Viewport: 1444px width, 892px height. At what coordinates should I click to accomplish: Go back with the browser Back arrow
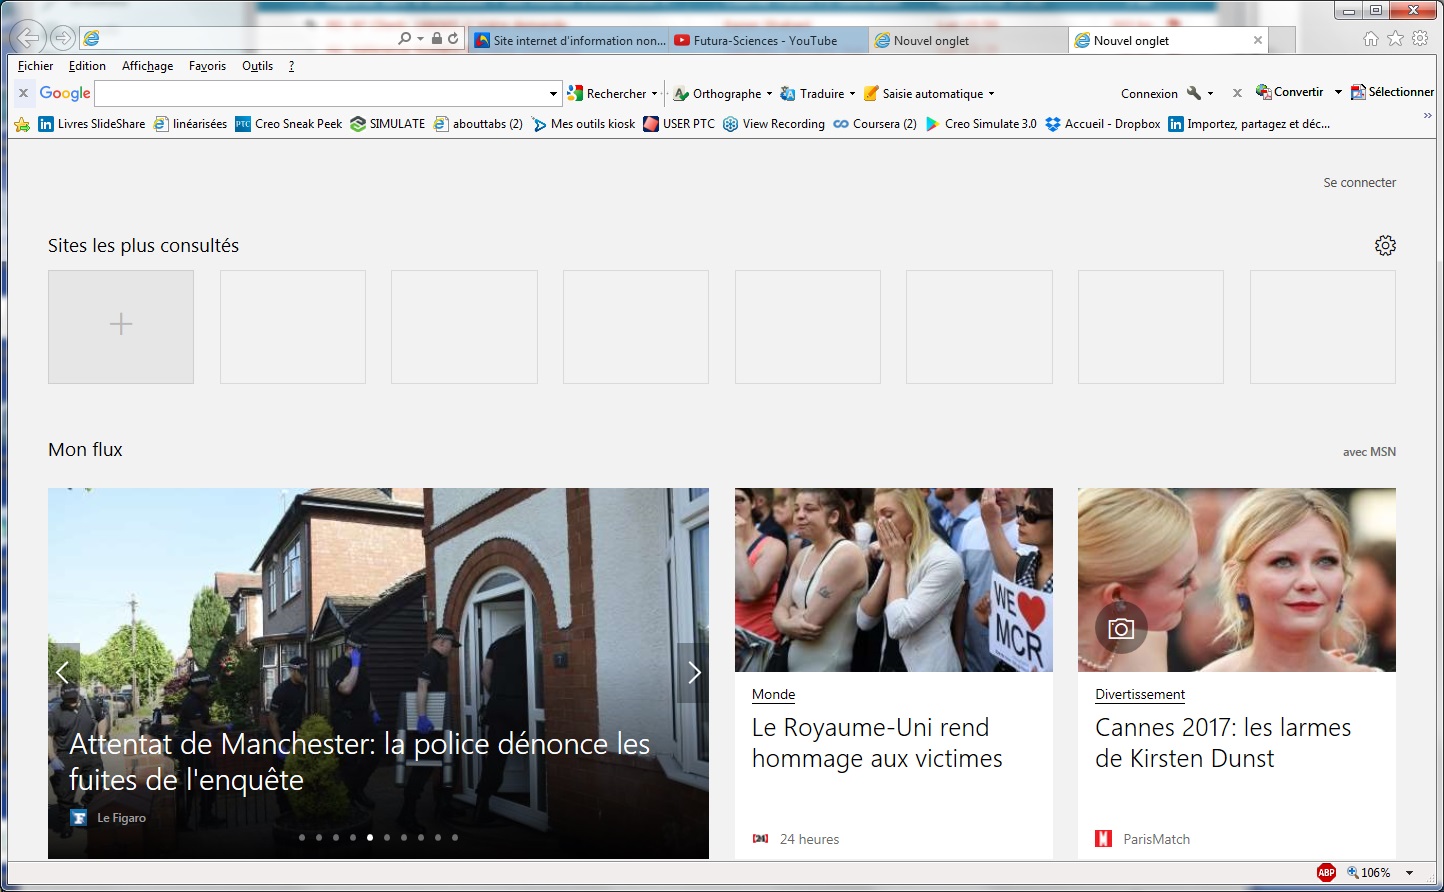(29, 38)
